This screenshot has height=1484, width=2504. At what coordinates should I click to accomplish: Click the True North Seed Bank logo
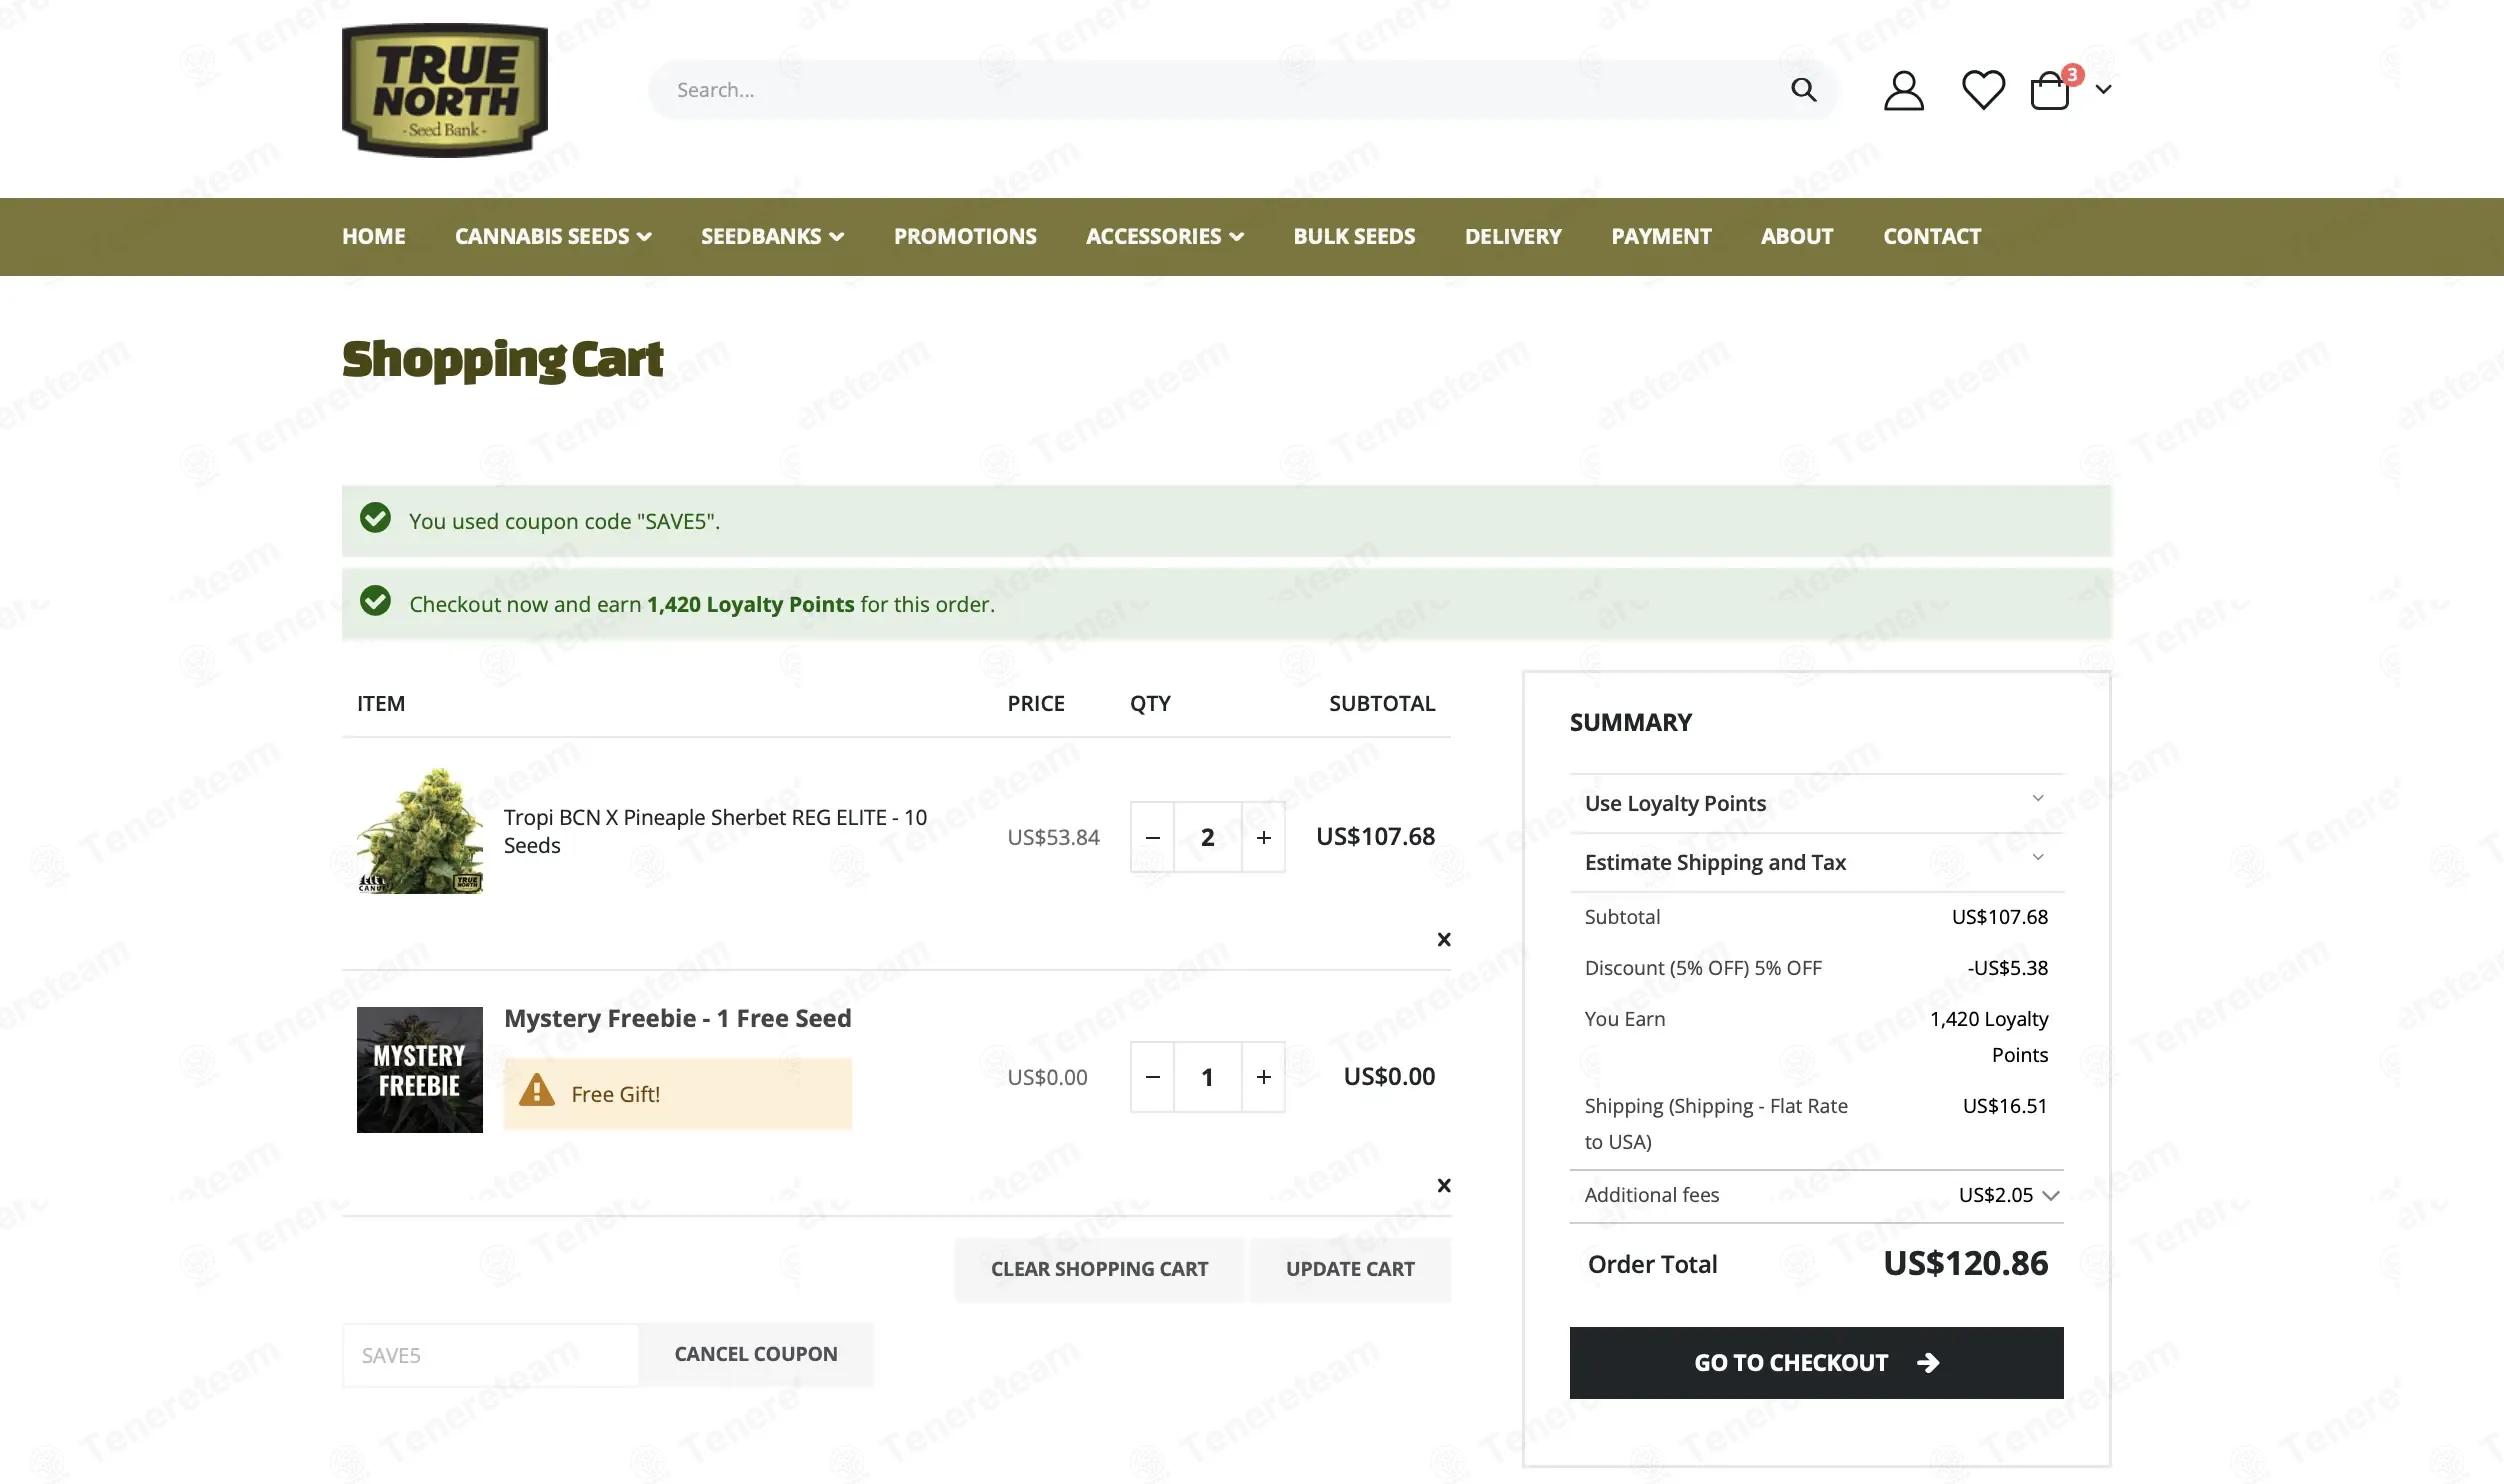445,90
